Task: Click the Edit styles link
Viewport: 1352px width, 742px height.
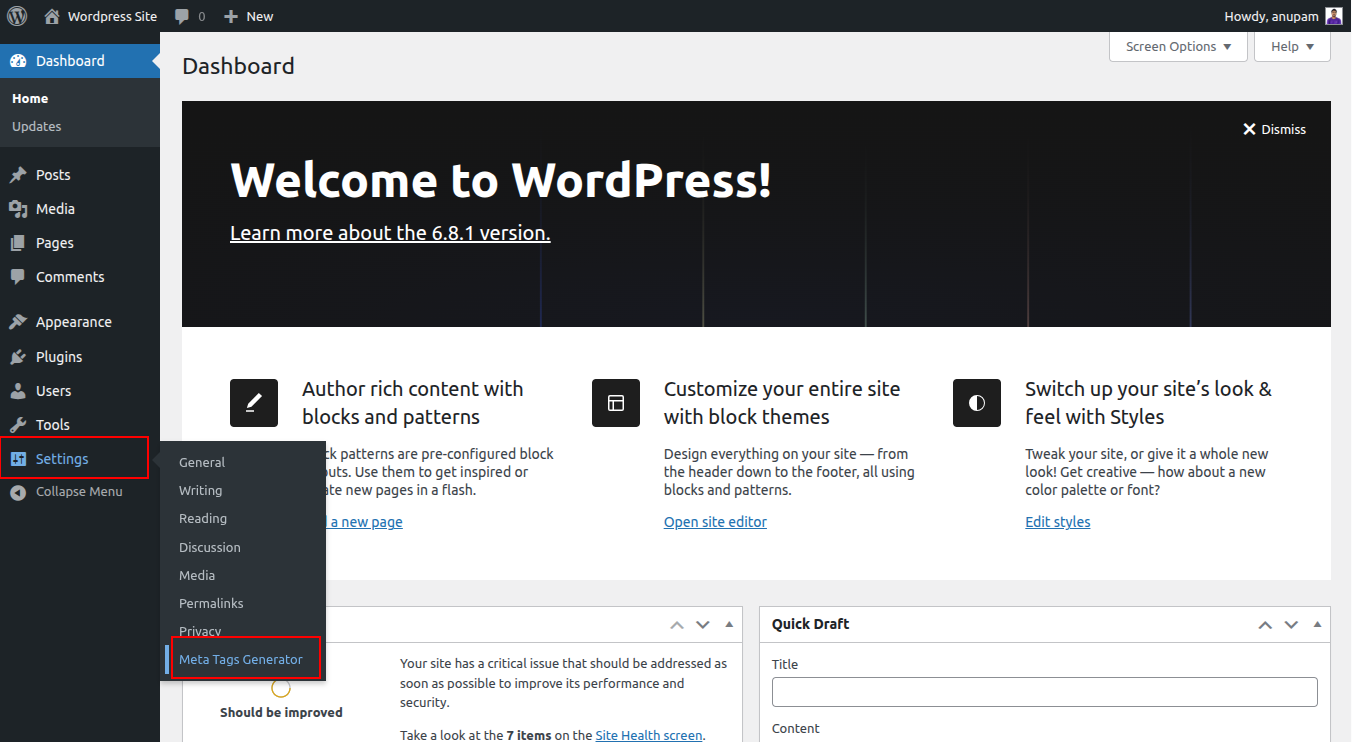Action: (x=1058, y=522)
